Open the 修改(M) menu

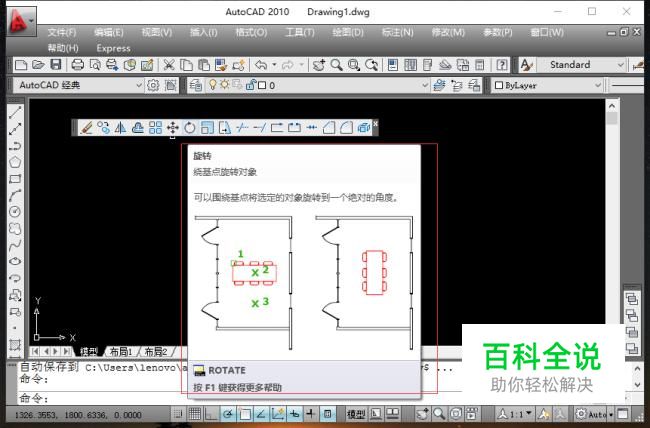pos(448,32)
